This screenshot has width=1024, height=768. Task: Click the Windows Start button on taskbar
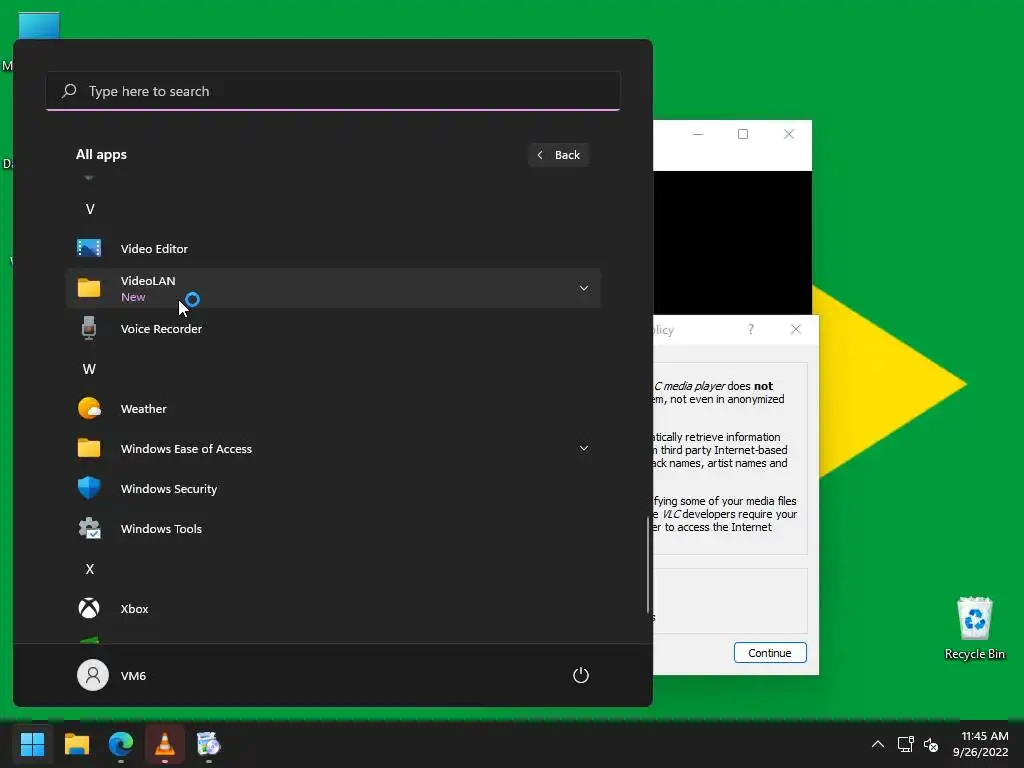tap(32, 744)
